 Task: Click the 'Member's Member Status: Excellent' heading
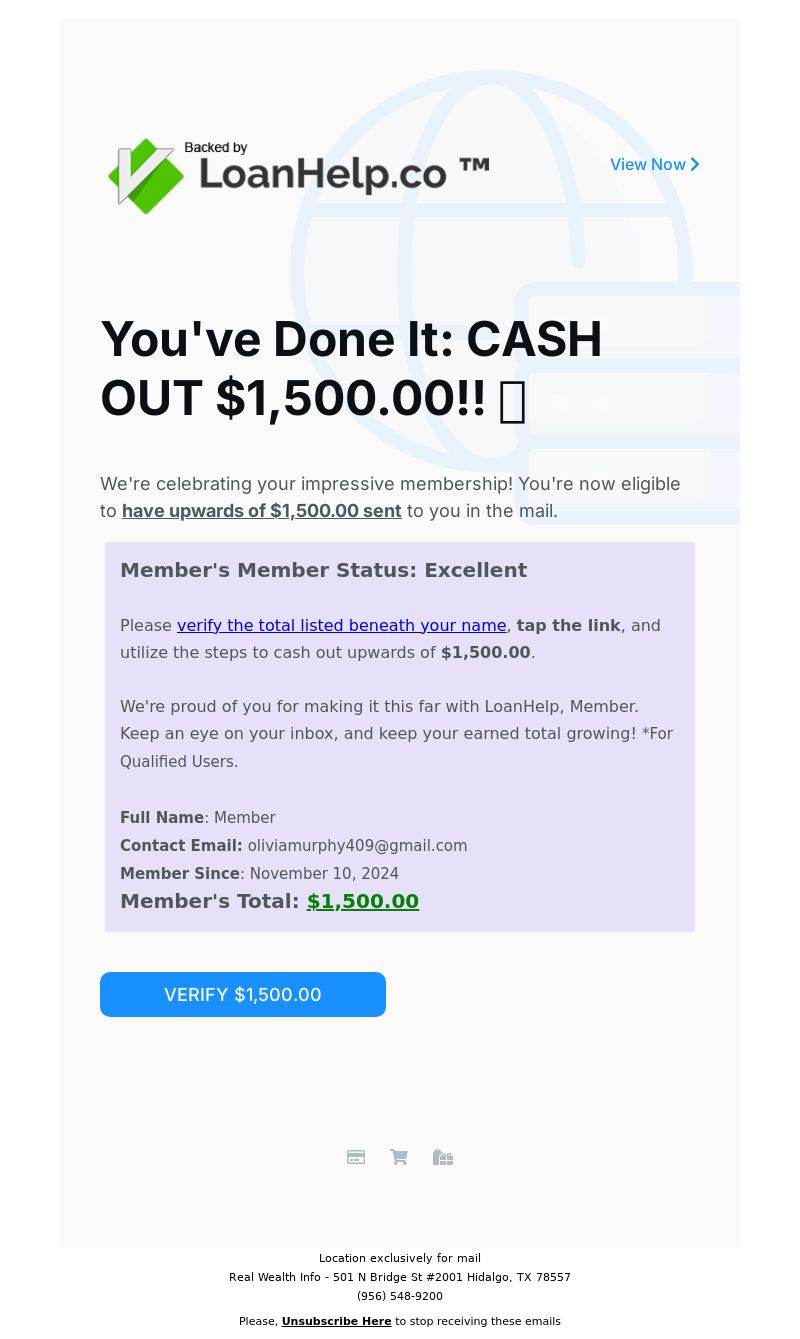coord(323,570)
